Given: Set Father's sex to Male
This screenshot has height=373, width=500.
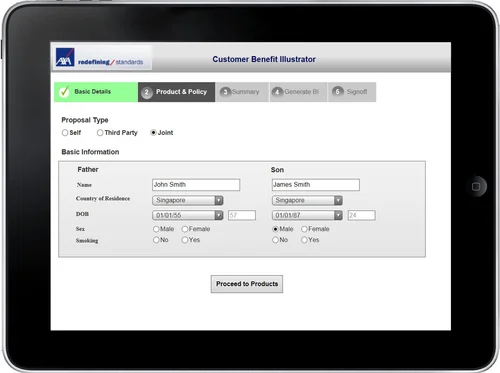Looking at the screenshot, I should click(x=156, y=229).
